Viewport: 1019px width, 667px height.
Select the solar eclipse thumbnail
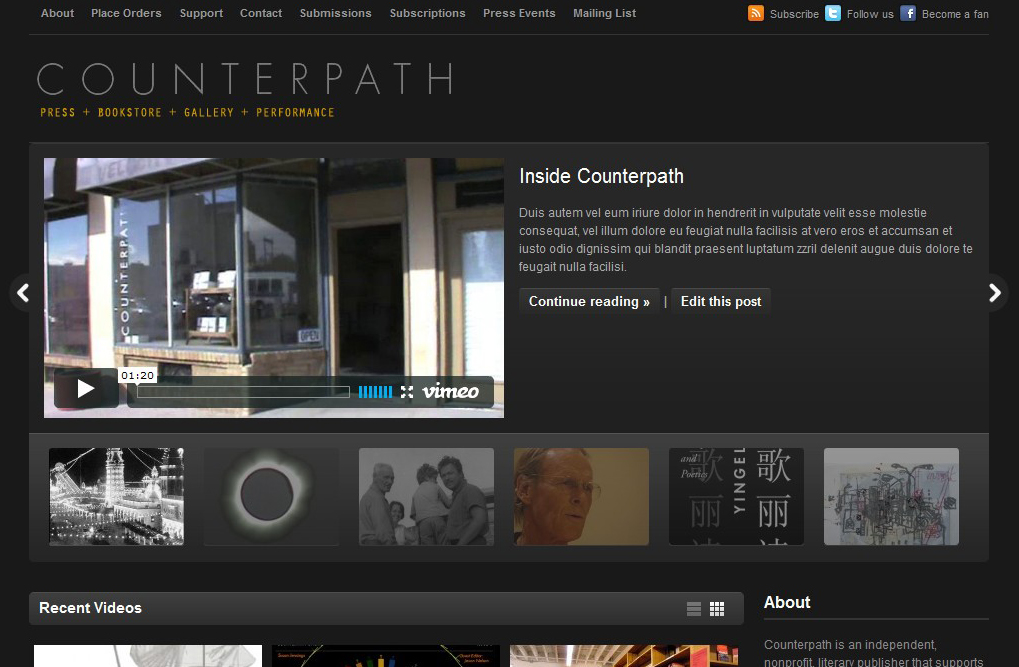click(272, 497)
